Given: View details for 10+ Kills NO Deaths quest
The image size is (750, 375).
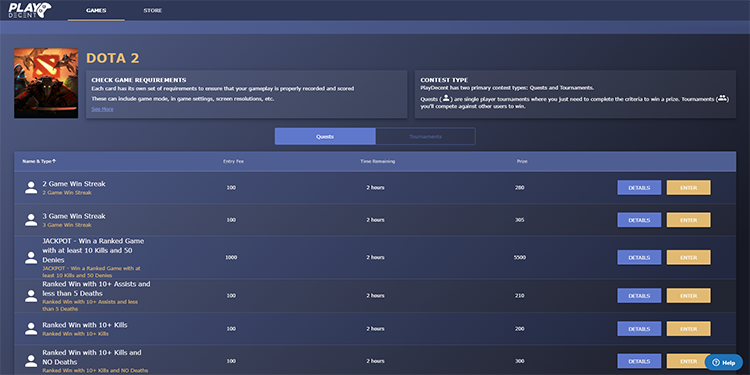Looking at the screenshot, I should click(x=639, y=361).
